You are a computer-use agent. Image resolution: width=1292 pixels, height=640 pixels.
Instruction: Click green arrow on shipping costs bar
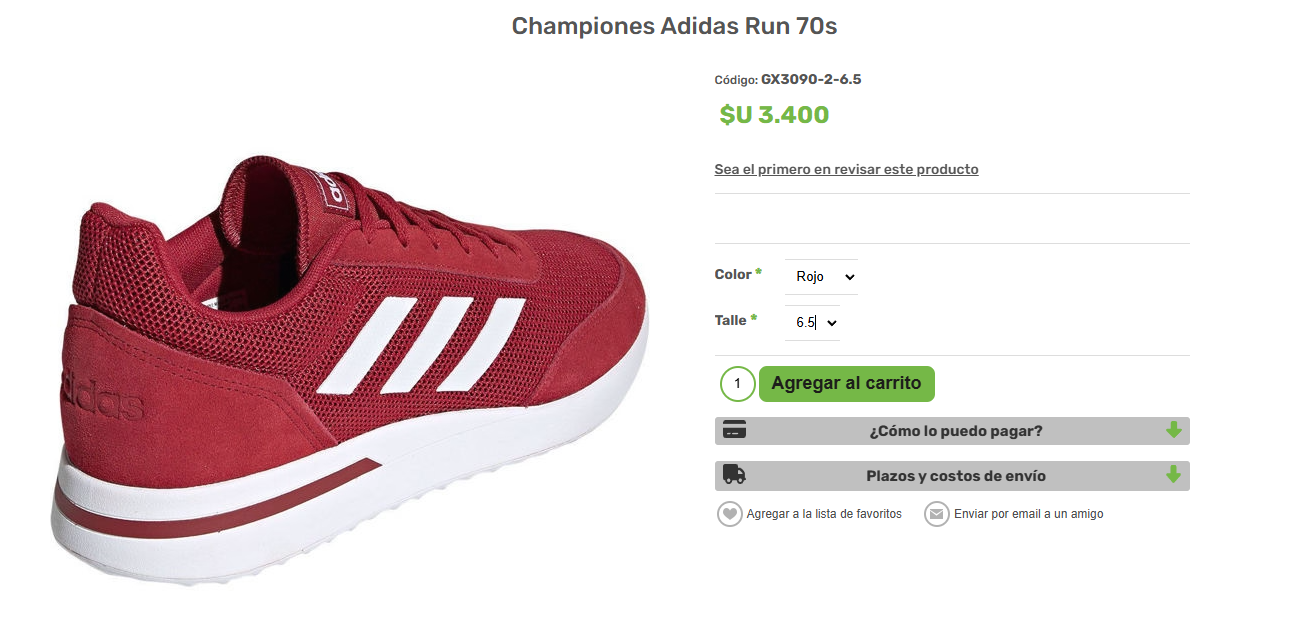(x=1173, y=475)
